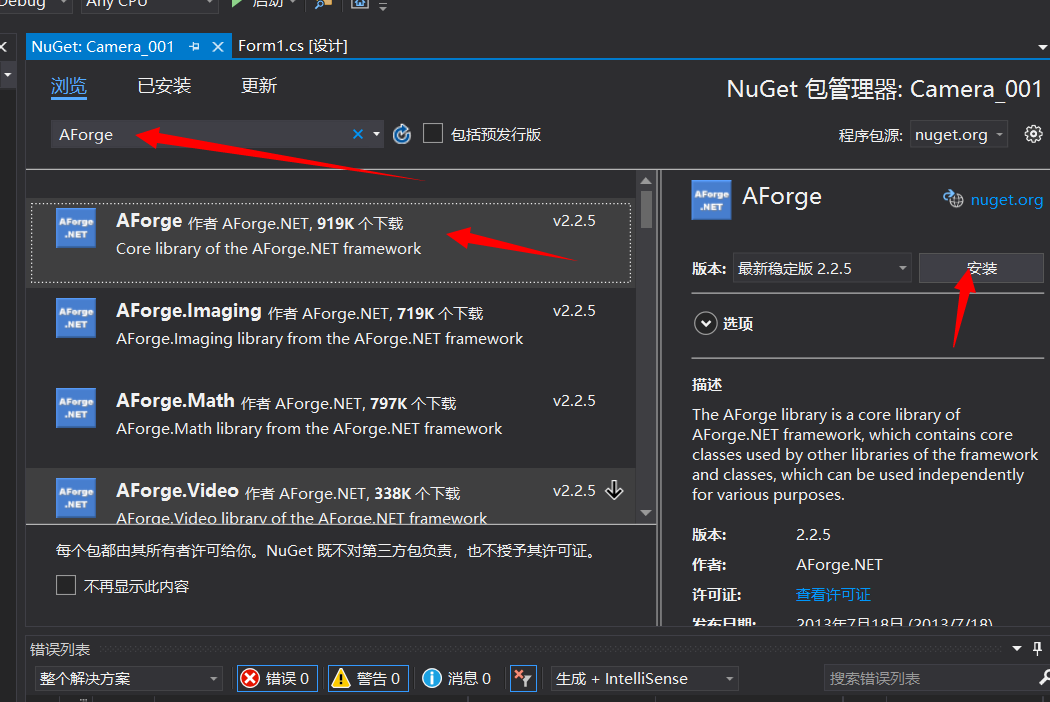Click the up arrow of the package list scrollbar
Screen dimensions: 1050x702
[x=646, y=181]
